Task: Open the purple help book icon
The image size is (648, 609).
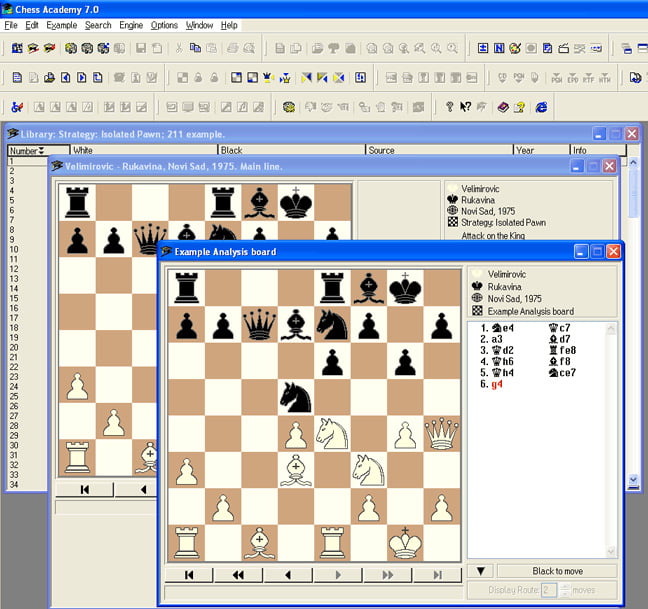Action: (503, 107)
